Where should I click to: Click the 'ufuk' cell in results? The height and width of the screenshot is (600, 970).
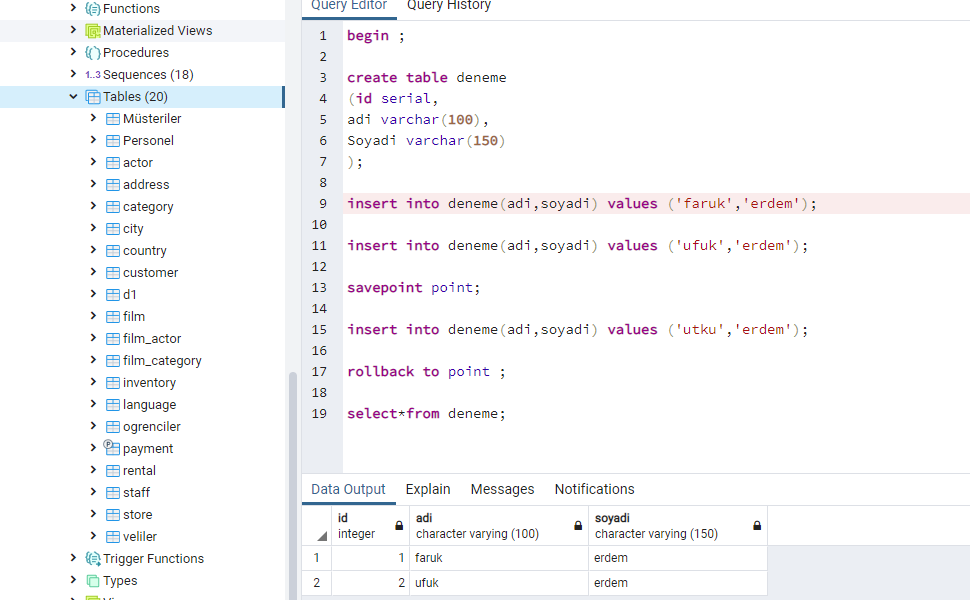[x=499, y=583]
